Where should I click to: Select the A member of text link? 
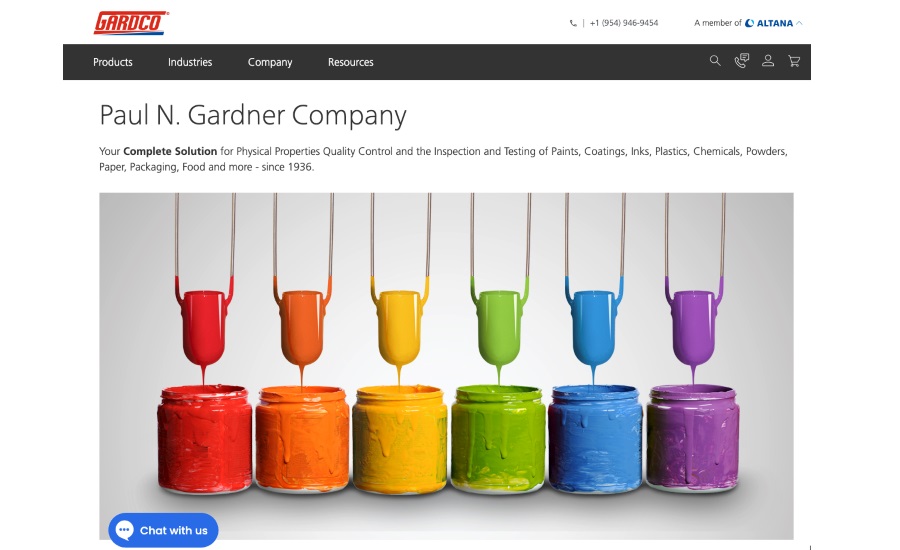[717, 23]
